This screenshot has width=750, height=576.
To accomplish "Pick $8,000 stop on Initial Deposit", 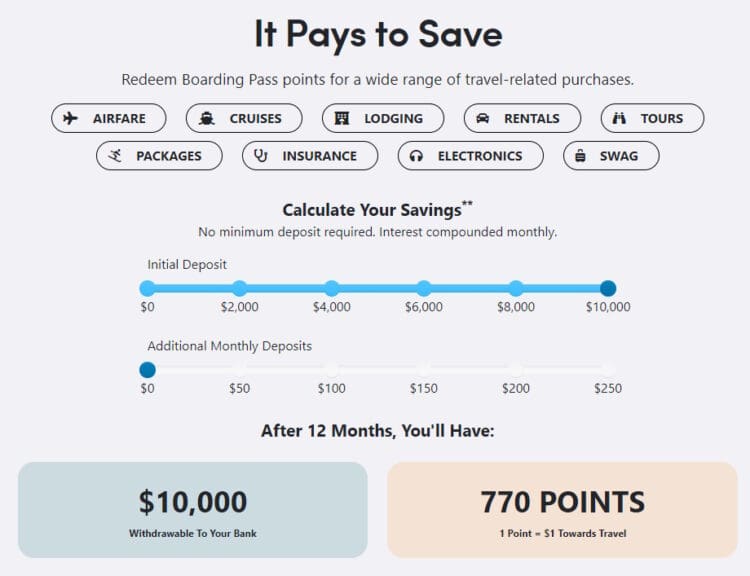I will click(516, 288).
